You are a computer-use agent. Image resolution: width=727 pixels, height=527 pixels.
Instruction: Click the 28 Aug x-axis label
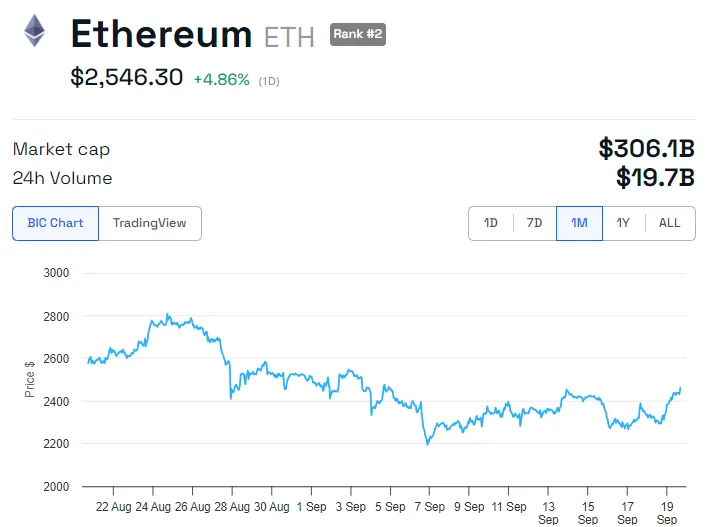[232, 507]
